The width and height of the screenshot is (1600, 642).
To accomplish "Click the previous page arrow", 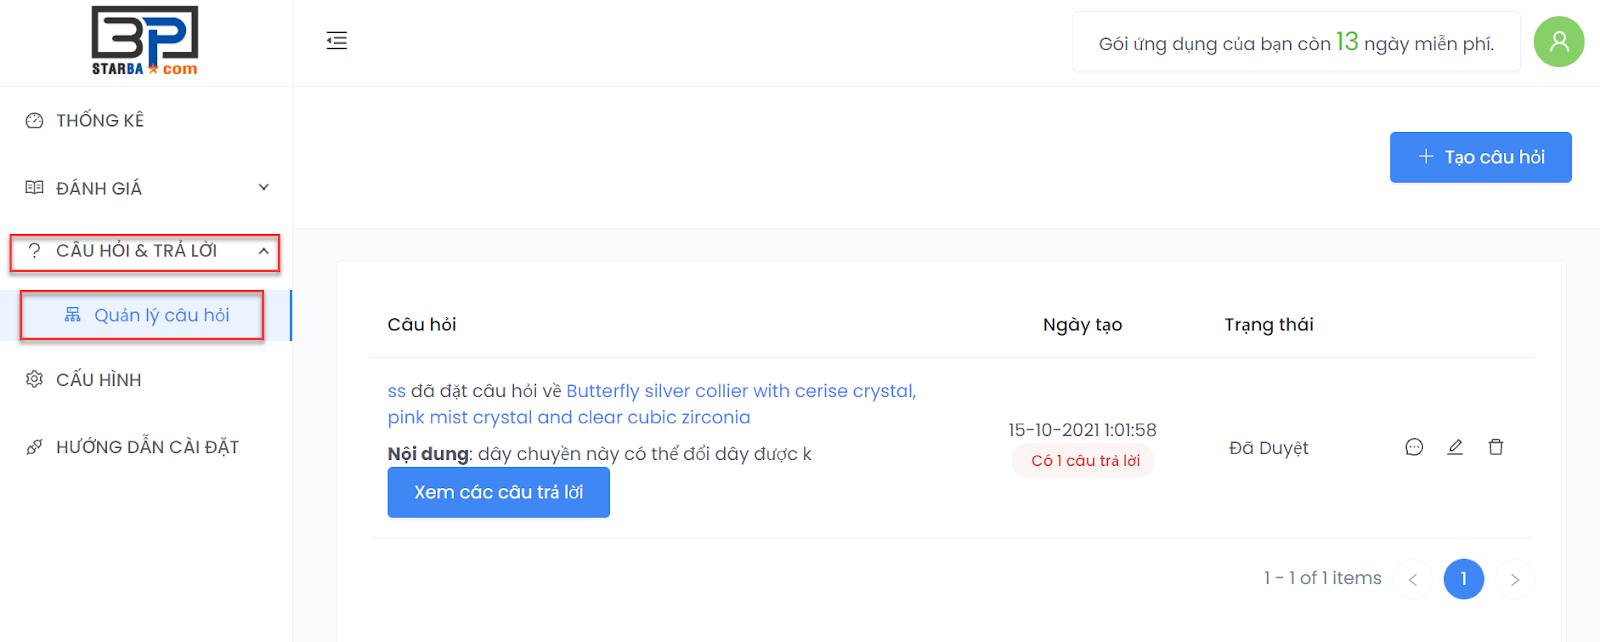I will coord(1413,579).
